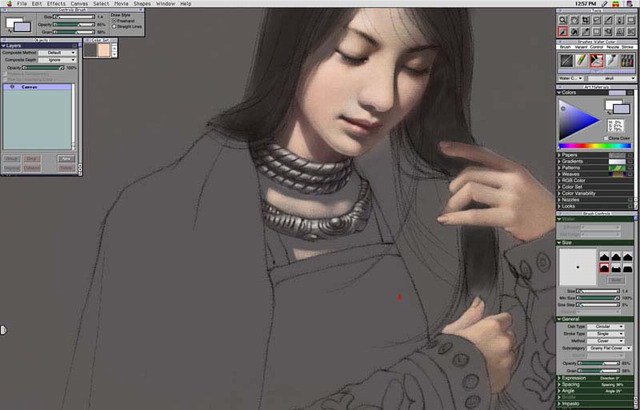Select the Lasso tool

pos(597,19)
